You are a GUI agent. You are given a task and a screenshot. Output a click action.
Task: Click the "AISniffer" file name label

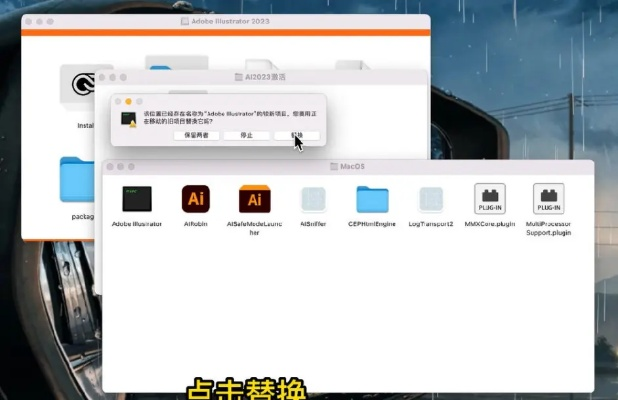tap(313, 224)
